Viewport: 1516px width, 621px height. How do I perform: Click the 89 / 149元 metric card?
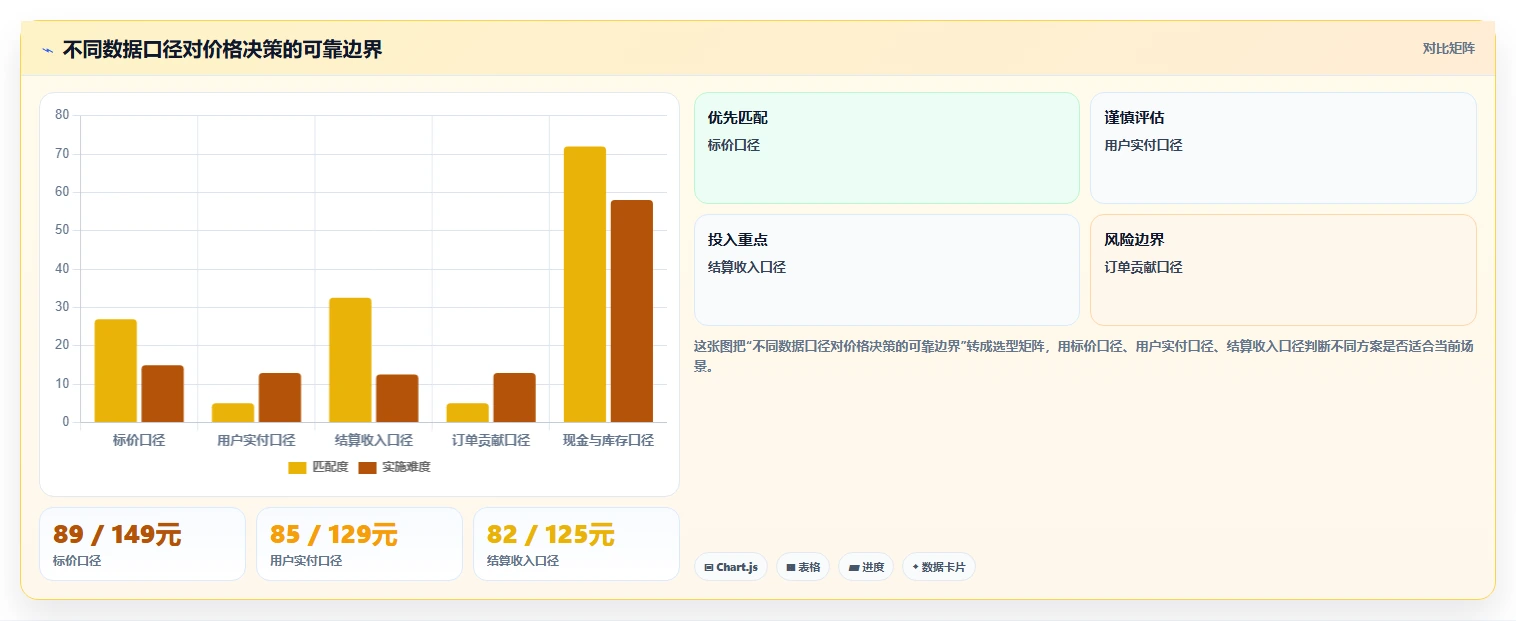click(142, 544)
